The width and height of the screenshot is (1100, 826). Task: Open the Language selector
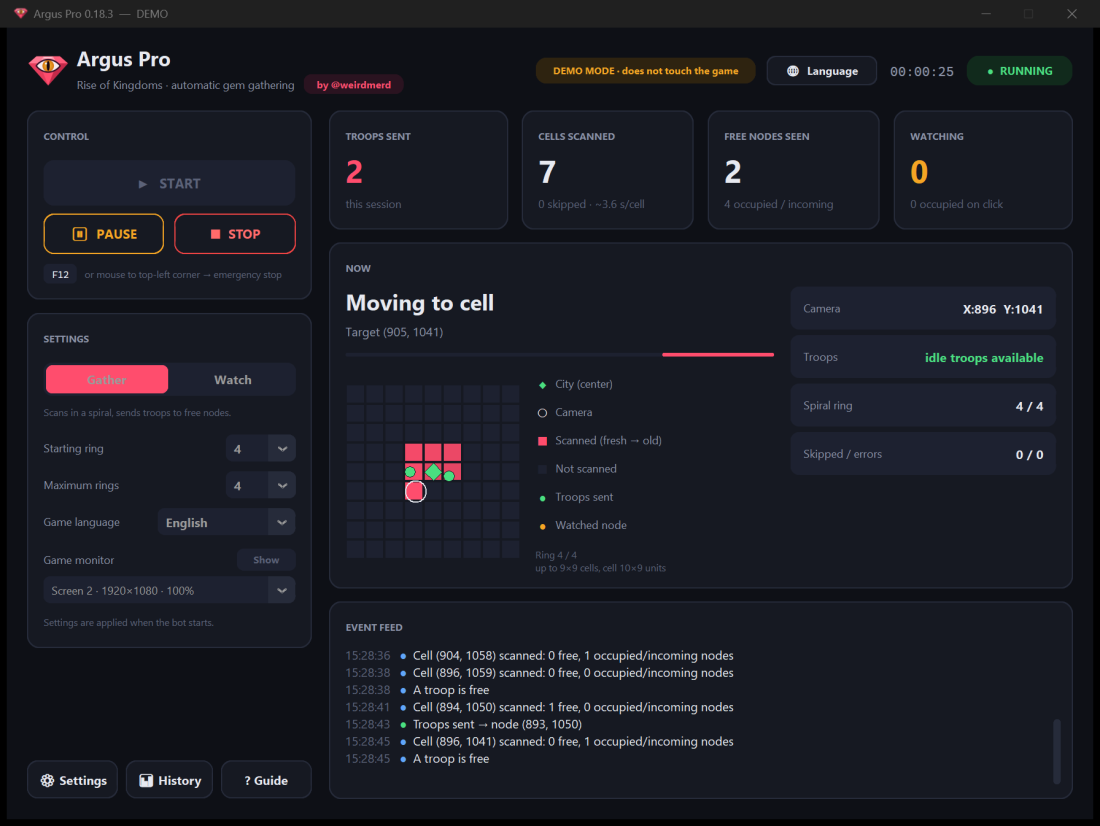[821, 71]
